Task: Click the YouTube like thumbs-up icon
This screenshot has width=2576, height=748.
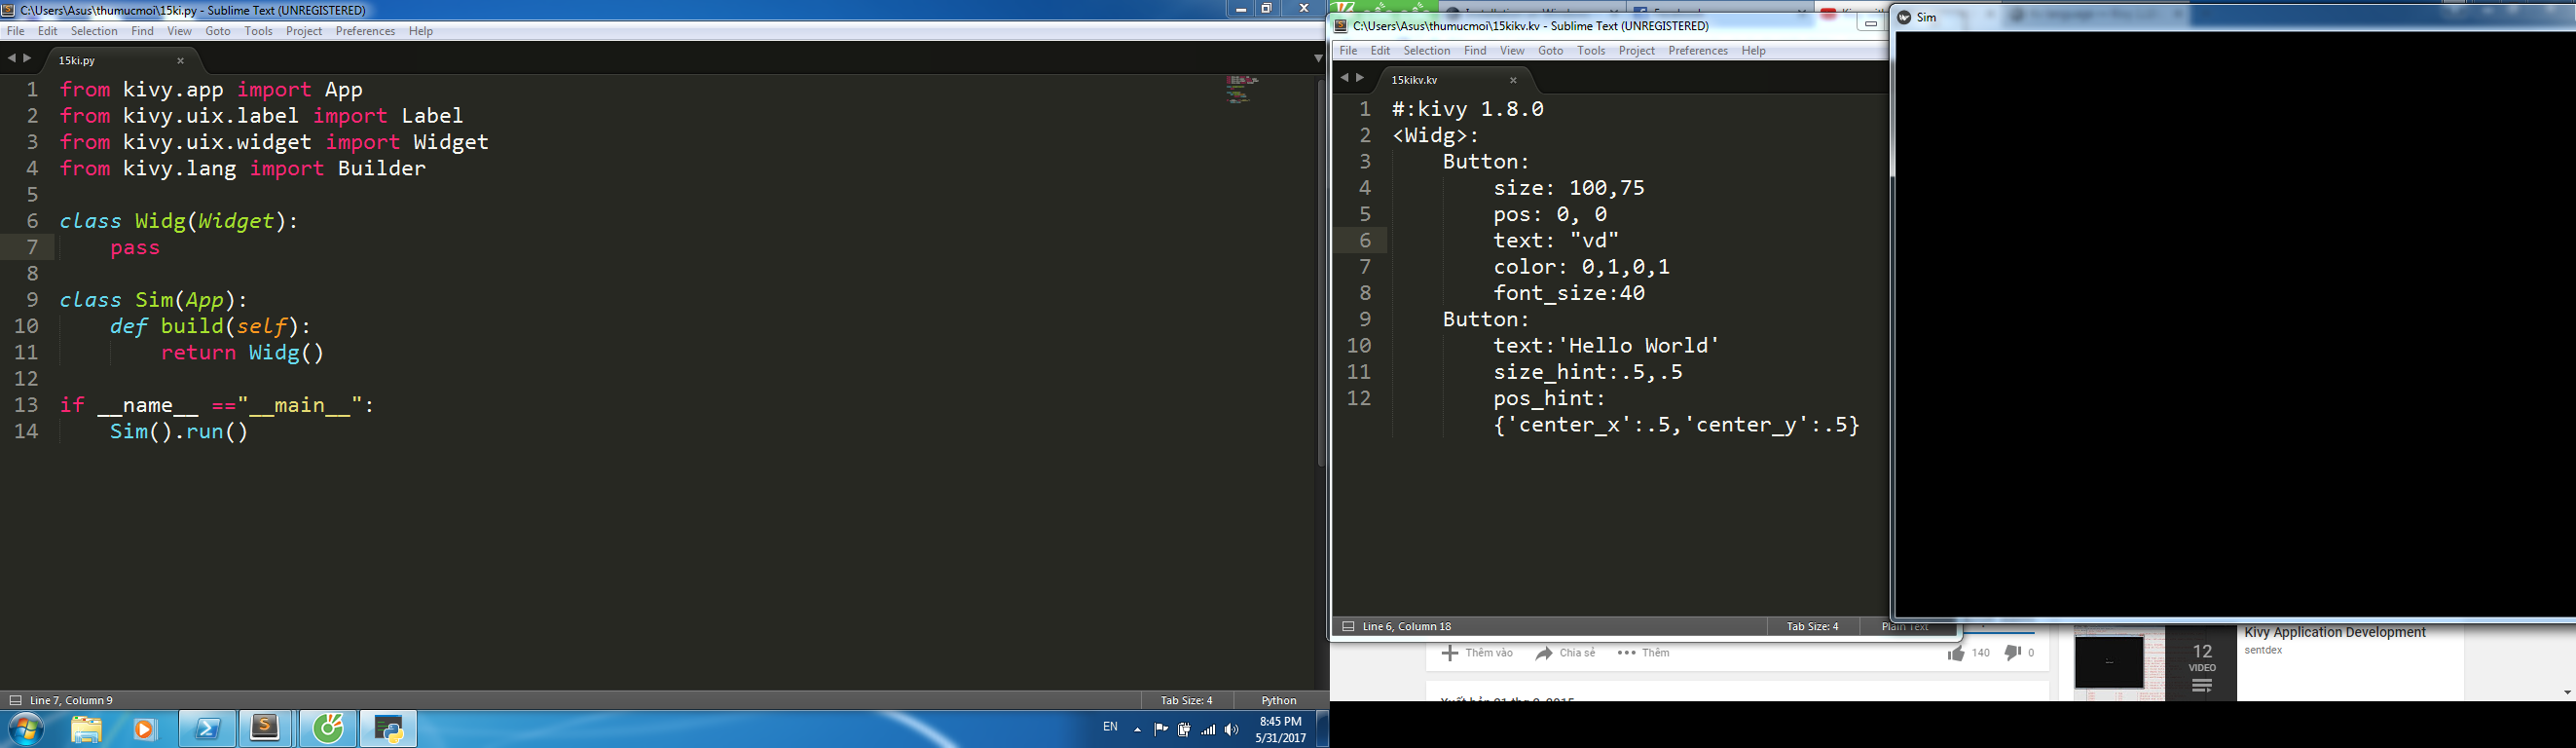Action: (1955, 653)
